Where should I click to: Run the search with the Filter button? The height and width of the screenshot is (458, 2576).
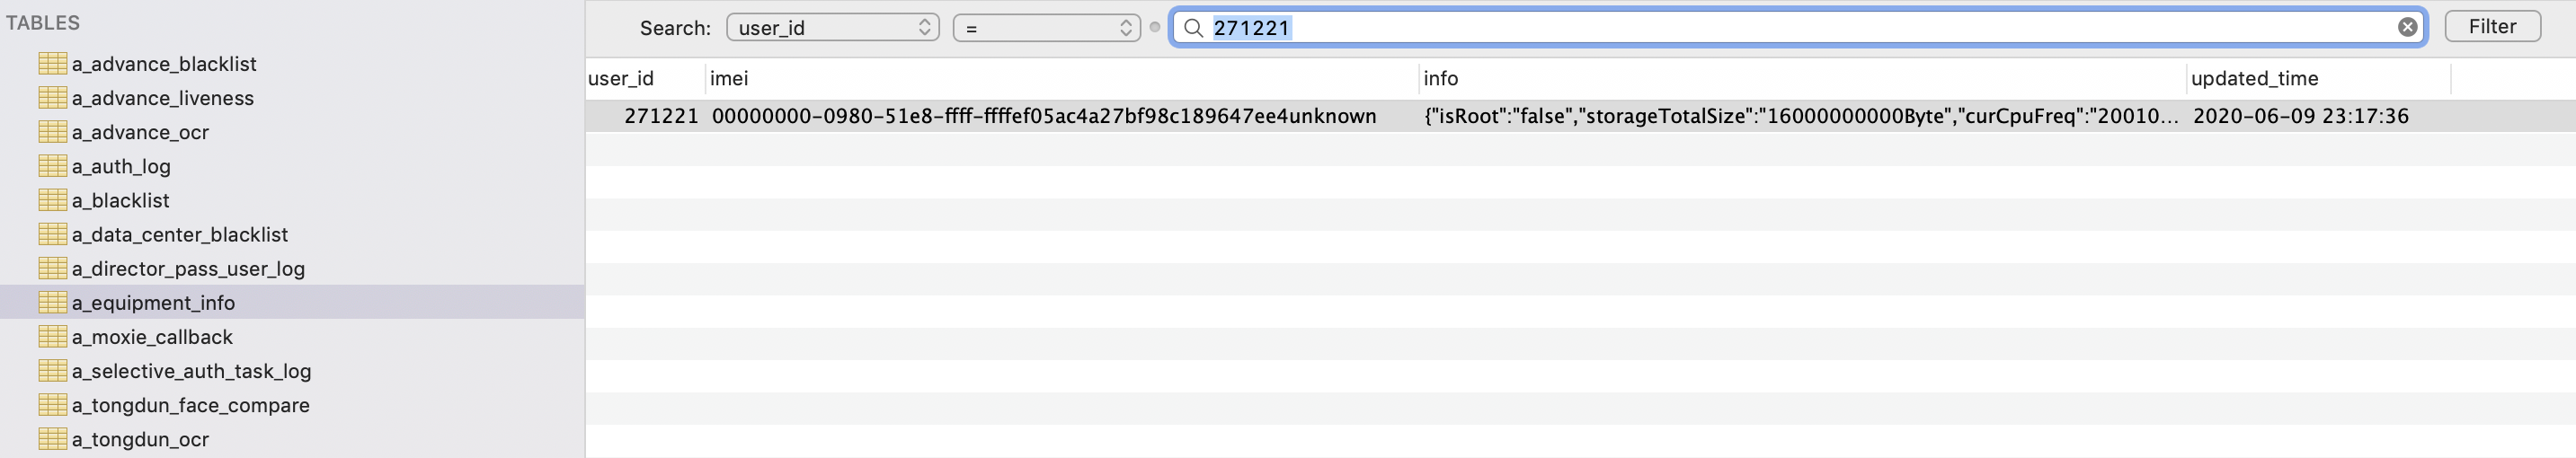(2492, 26)
